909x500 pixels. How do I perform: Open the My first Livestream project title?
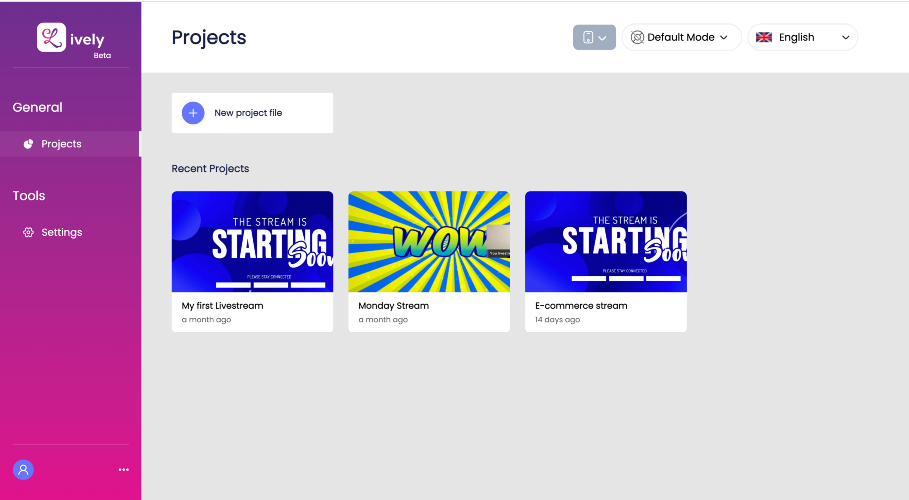(x=222, y=306)
